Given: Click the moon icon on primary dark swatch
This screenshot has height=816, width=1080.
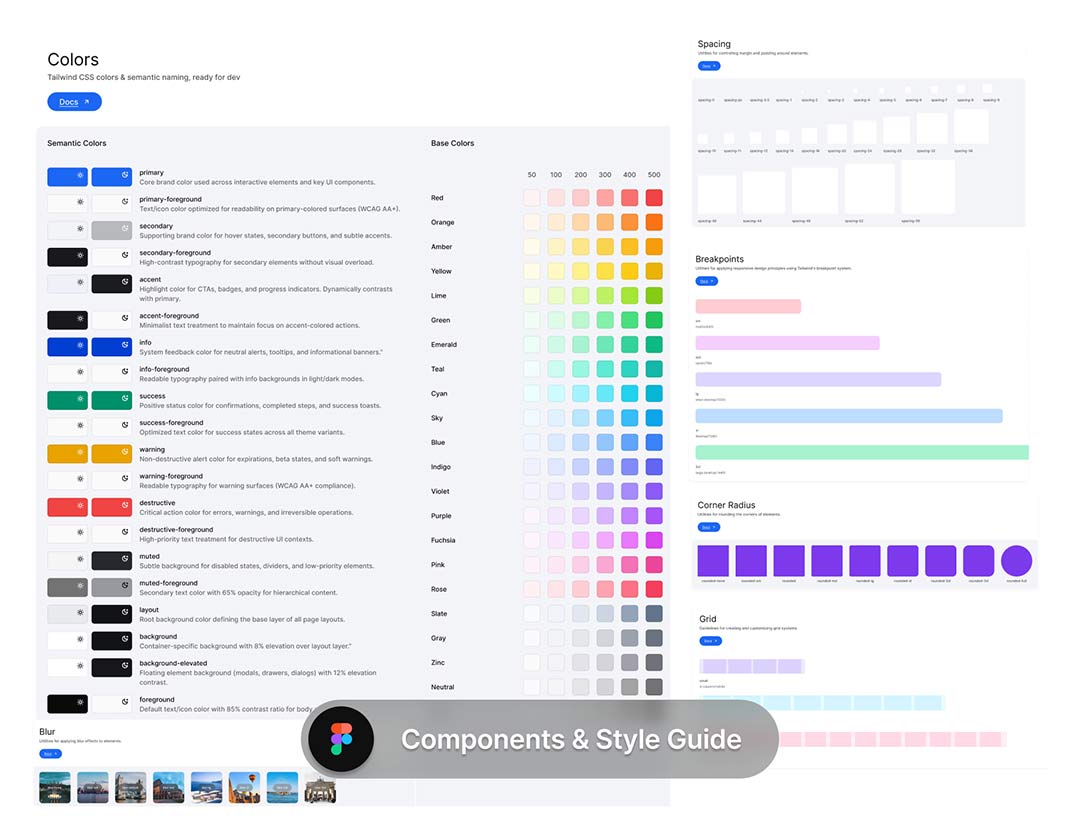Looking at the screenshot, I should [125, 177].
